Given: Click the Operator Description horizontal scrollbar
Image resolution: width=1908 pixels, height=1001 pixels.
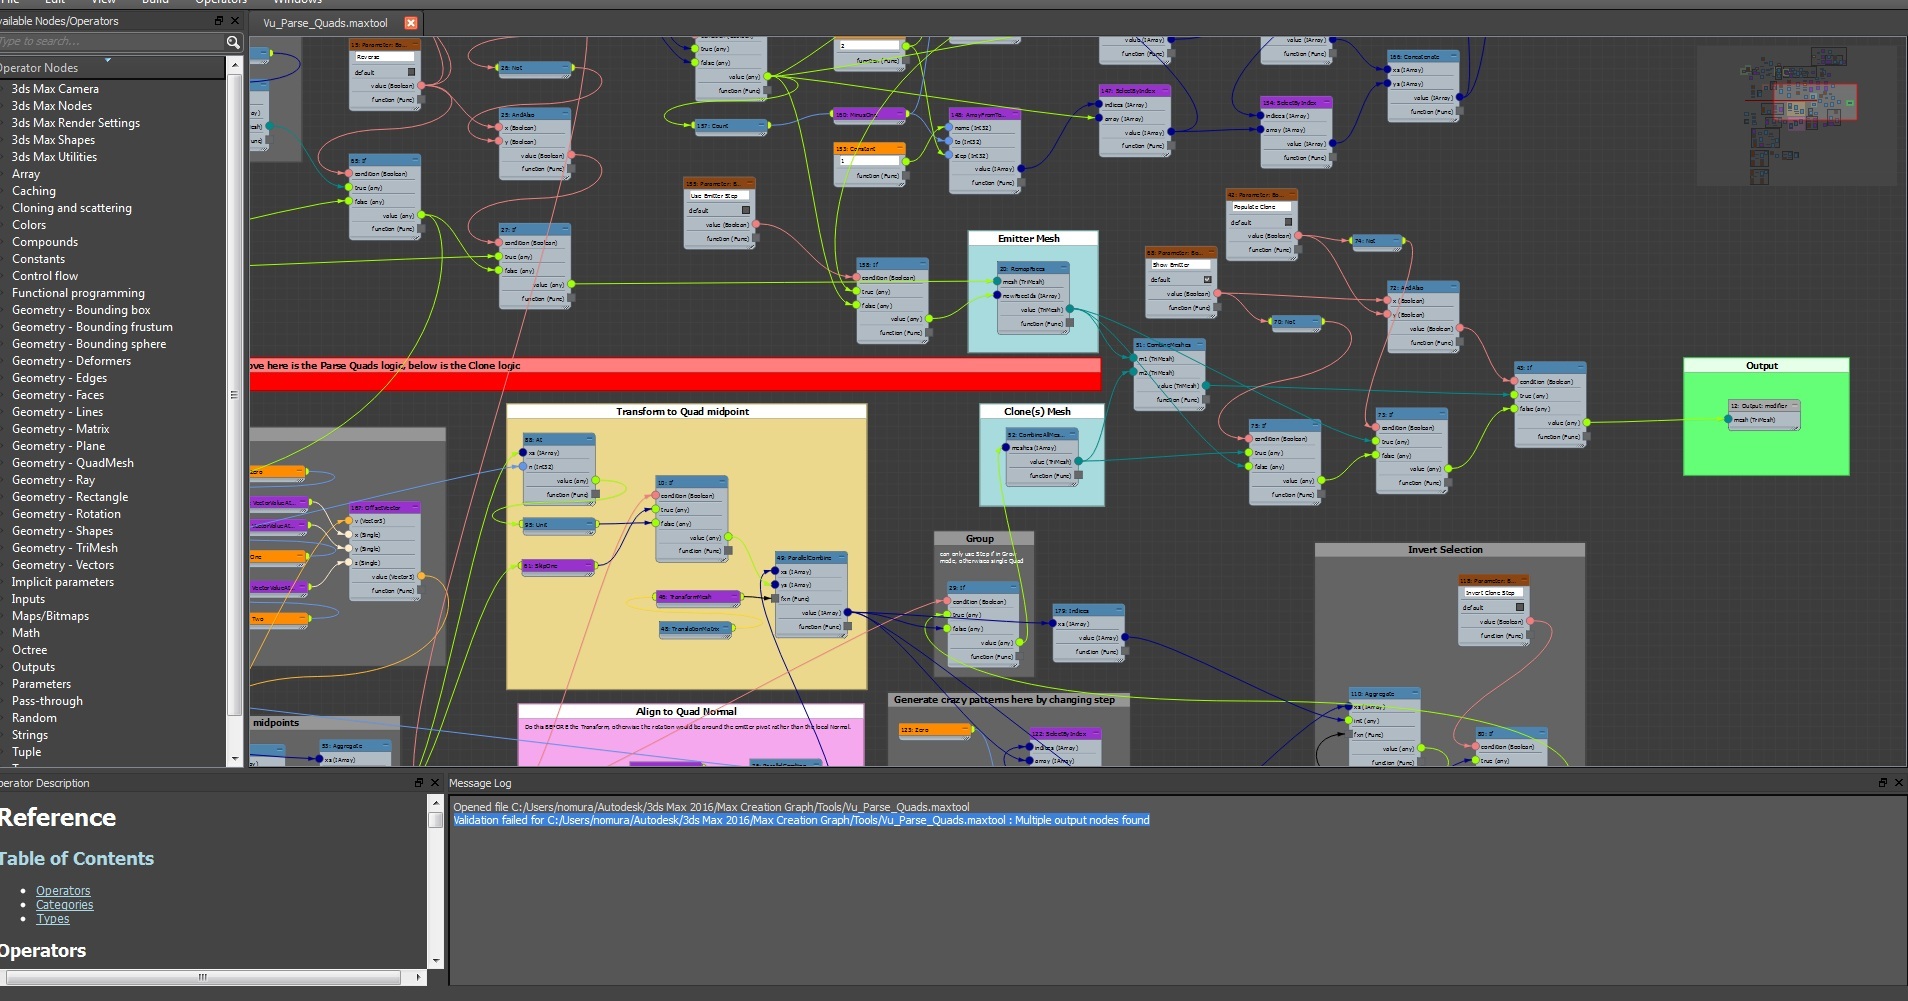Looking at the screenshot, I should (205, 977).
